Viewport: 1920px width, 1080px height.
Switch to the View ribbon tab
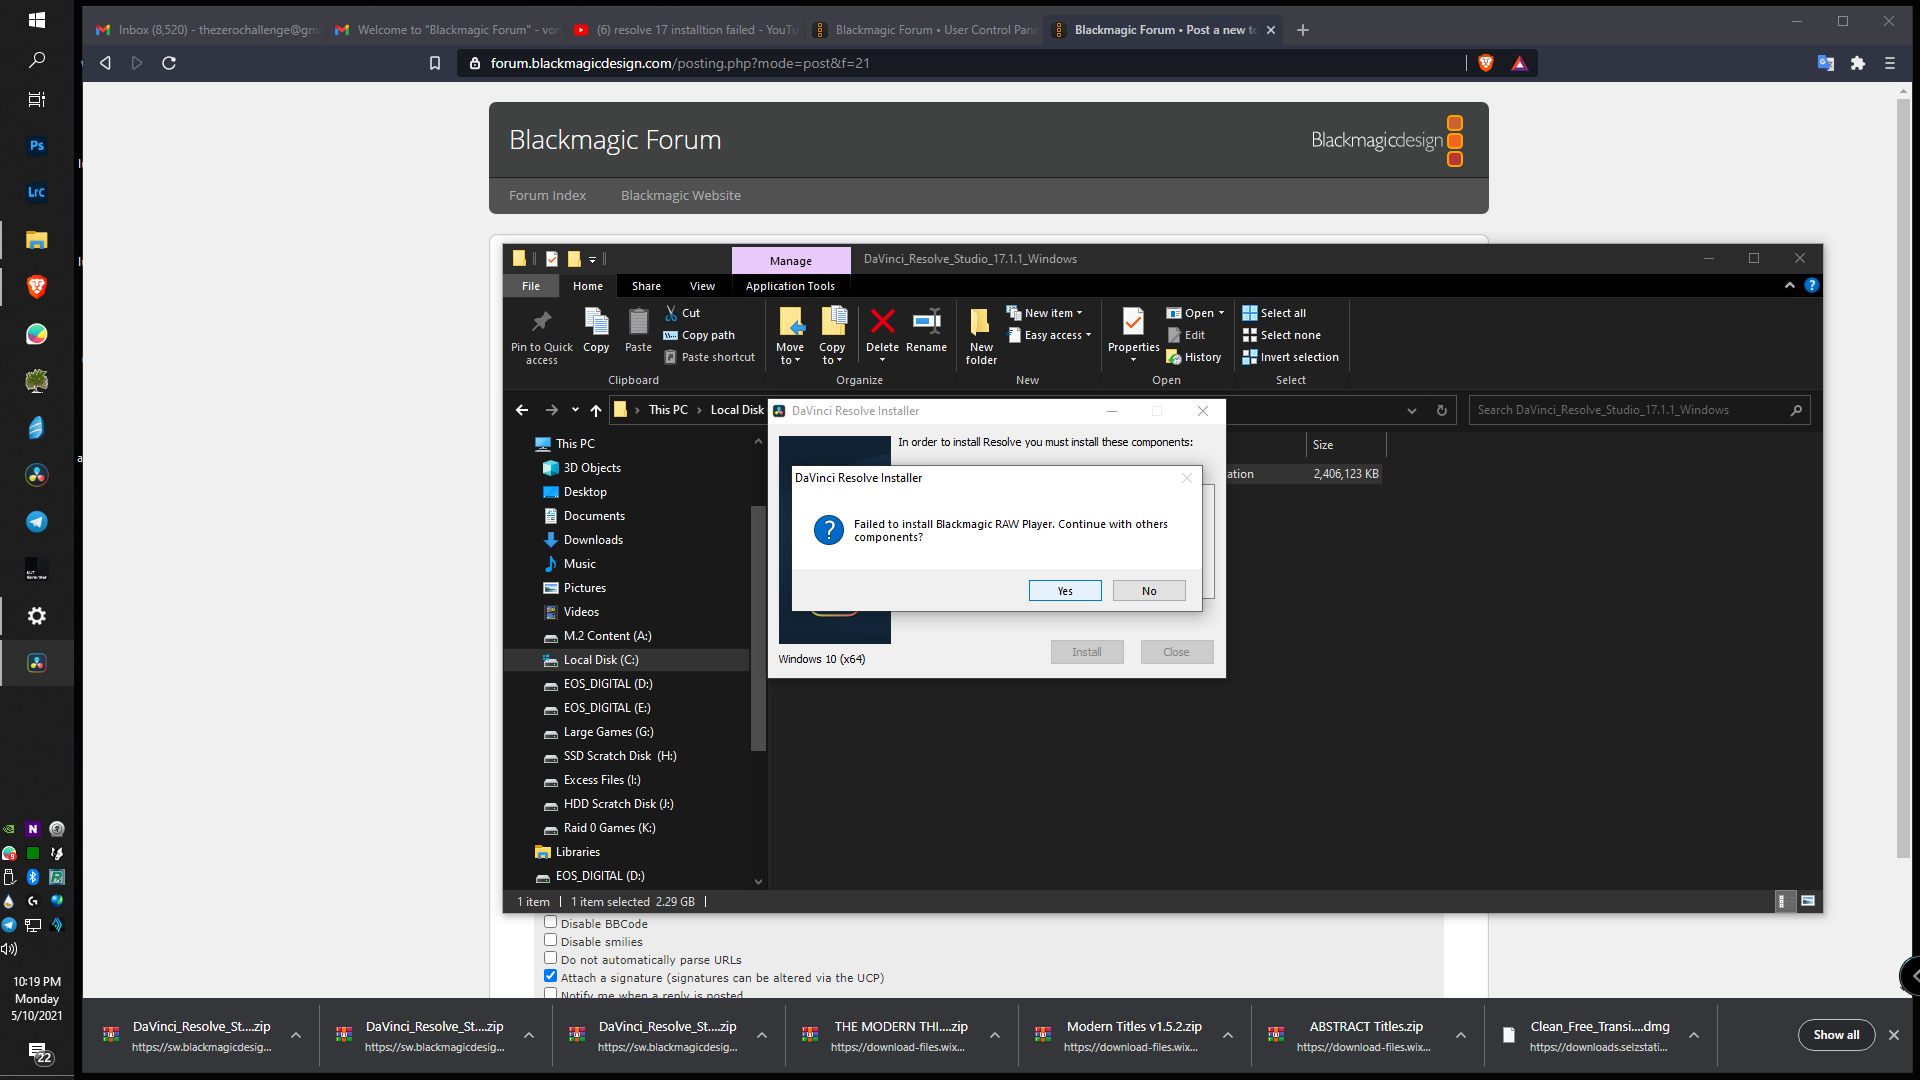point(702,286)
